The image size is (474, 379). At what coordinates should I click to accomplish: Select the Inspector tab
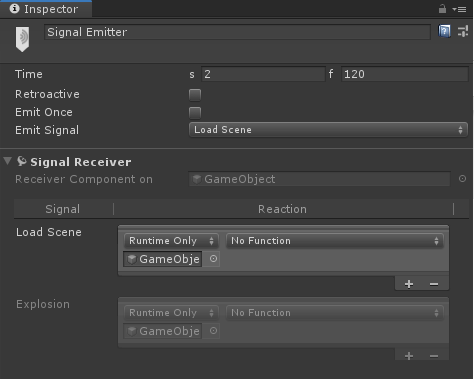coord(46,9)
